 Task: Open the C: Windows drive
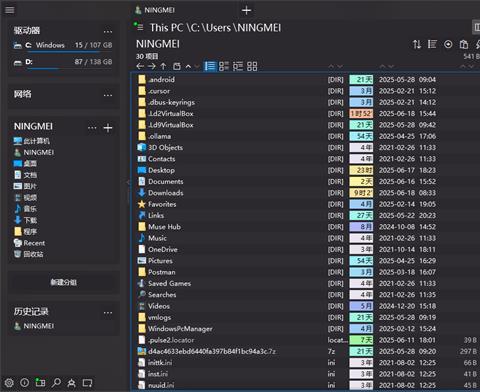pyautogui.click(x=63, y=45)
